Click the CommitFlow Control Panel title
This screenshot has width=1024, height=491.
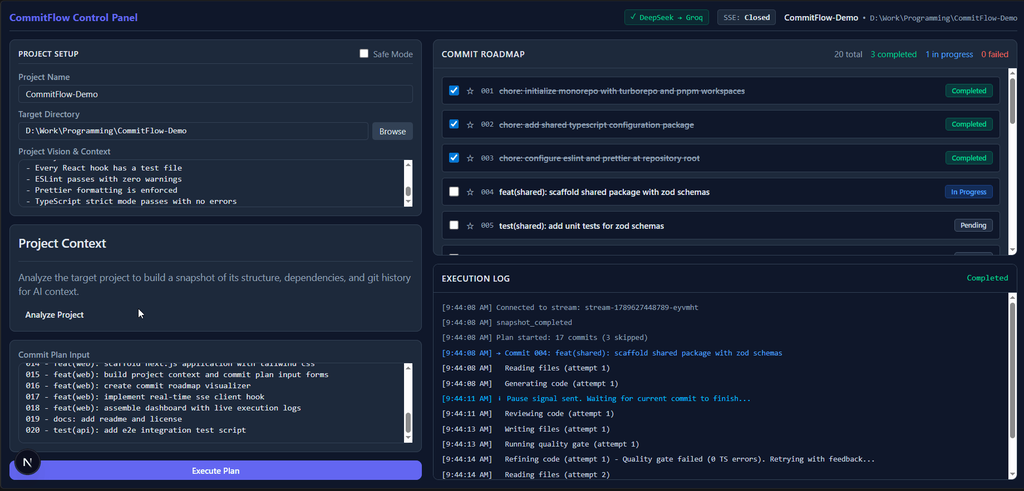click(73, 18)
